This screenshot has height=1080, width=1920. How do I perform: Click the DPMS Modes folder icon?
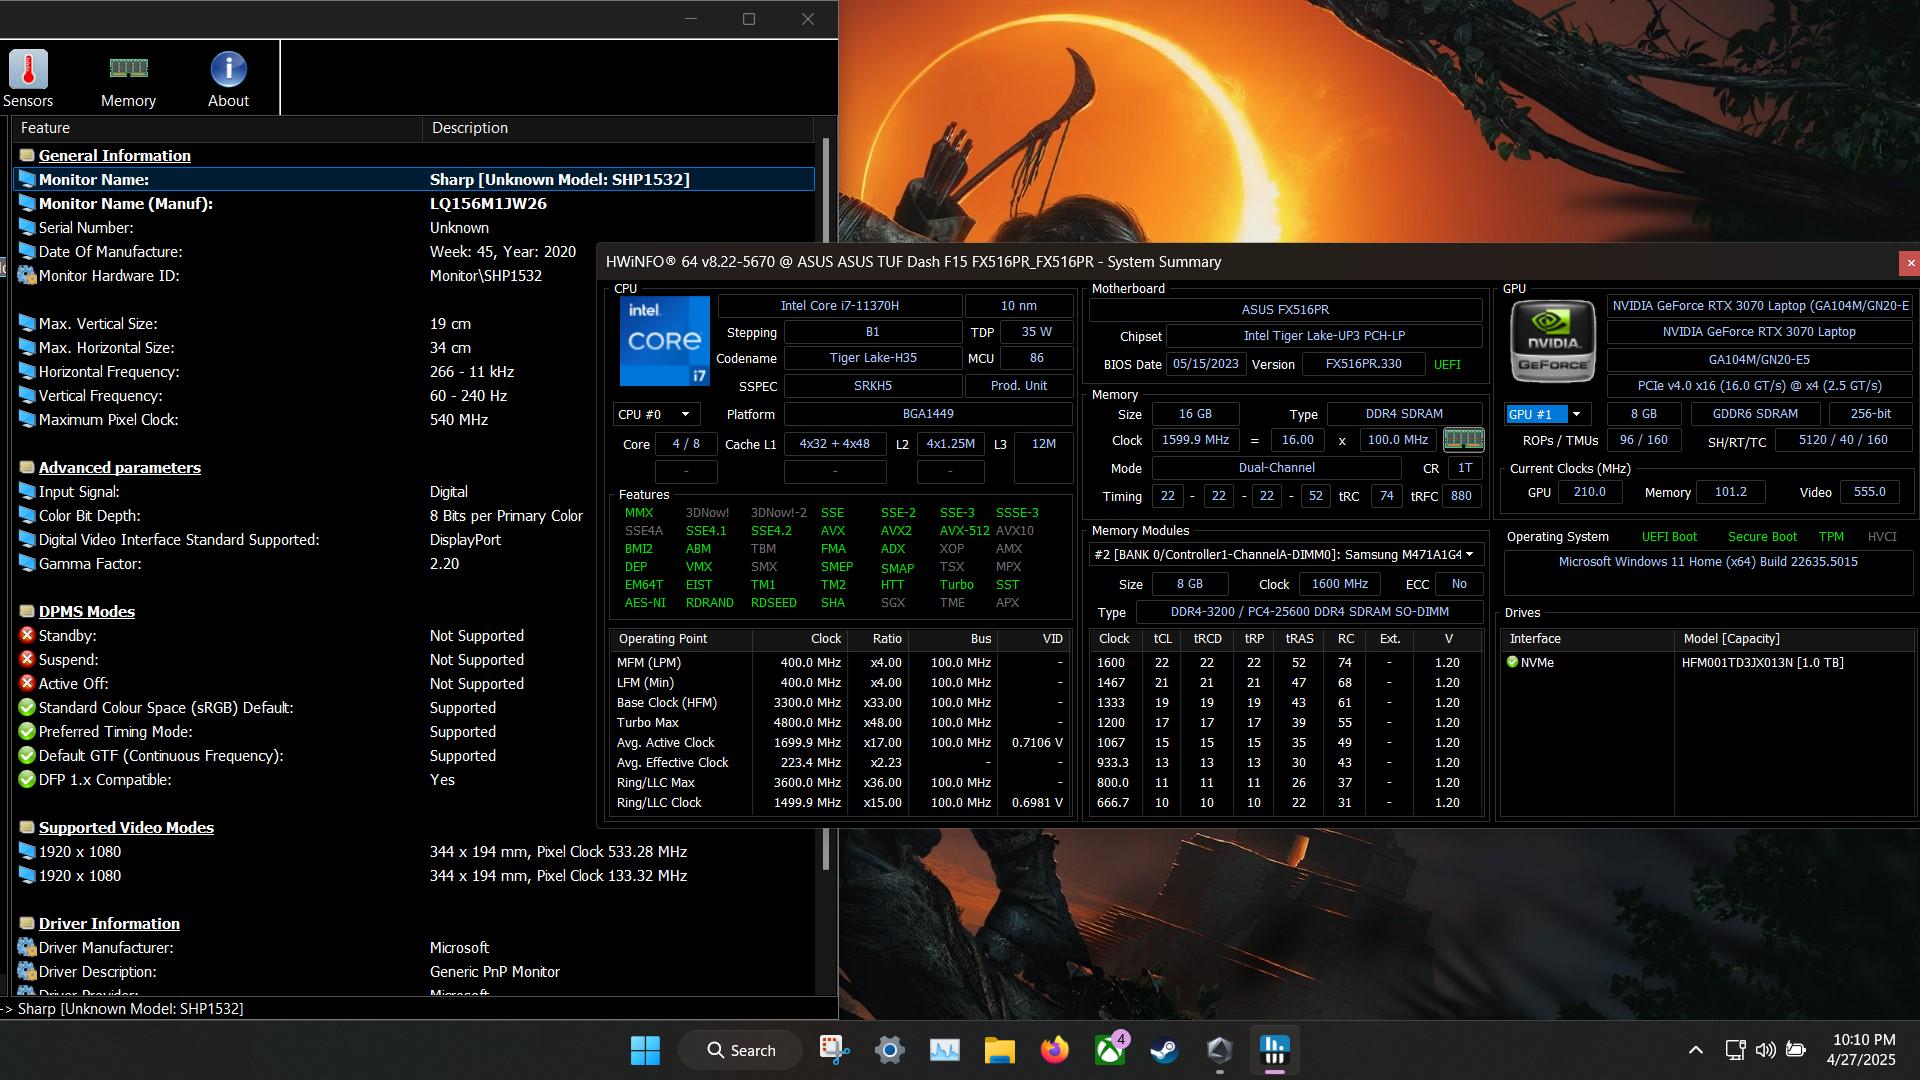pos(27,611)
